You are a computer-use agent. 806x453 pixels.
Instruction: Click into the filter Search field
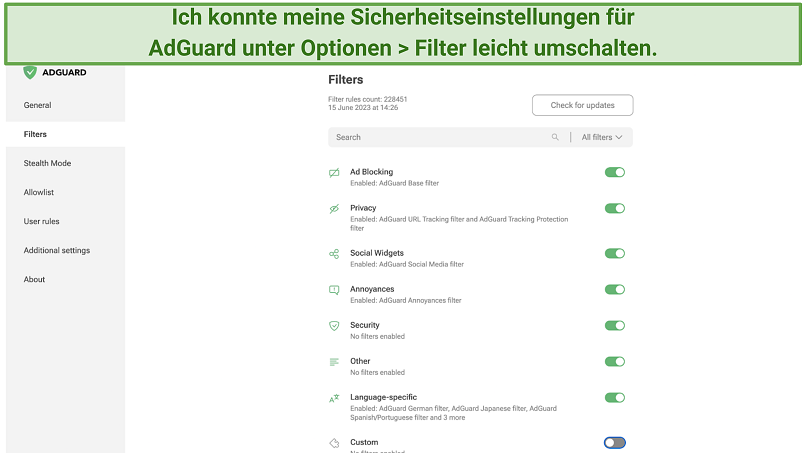pos(440,137)
